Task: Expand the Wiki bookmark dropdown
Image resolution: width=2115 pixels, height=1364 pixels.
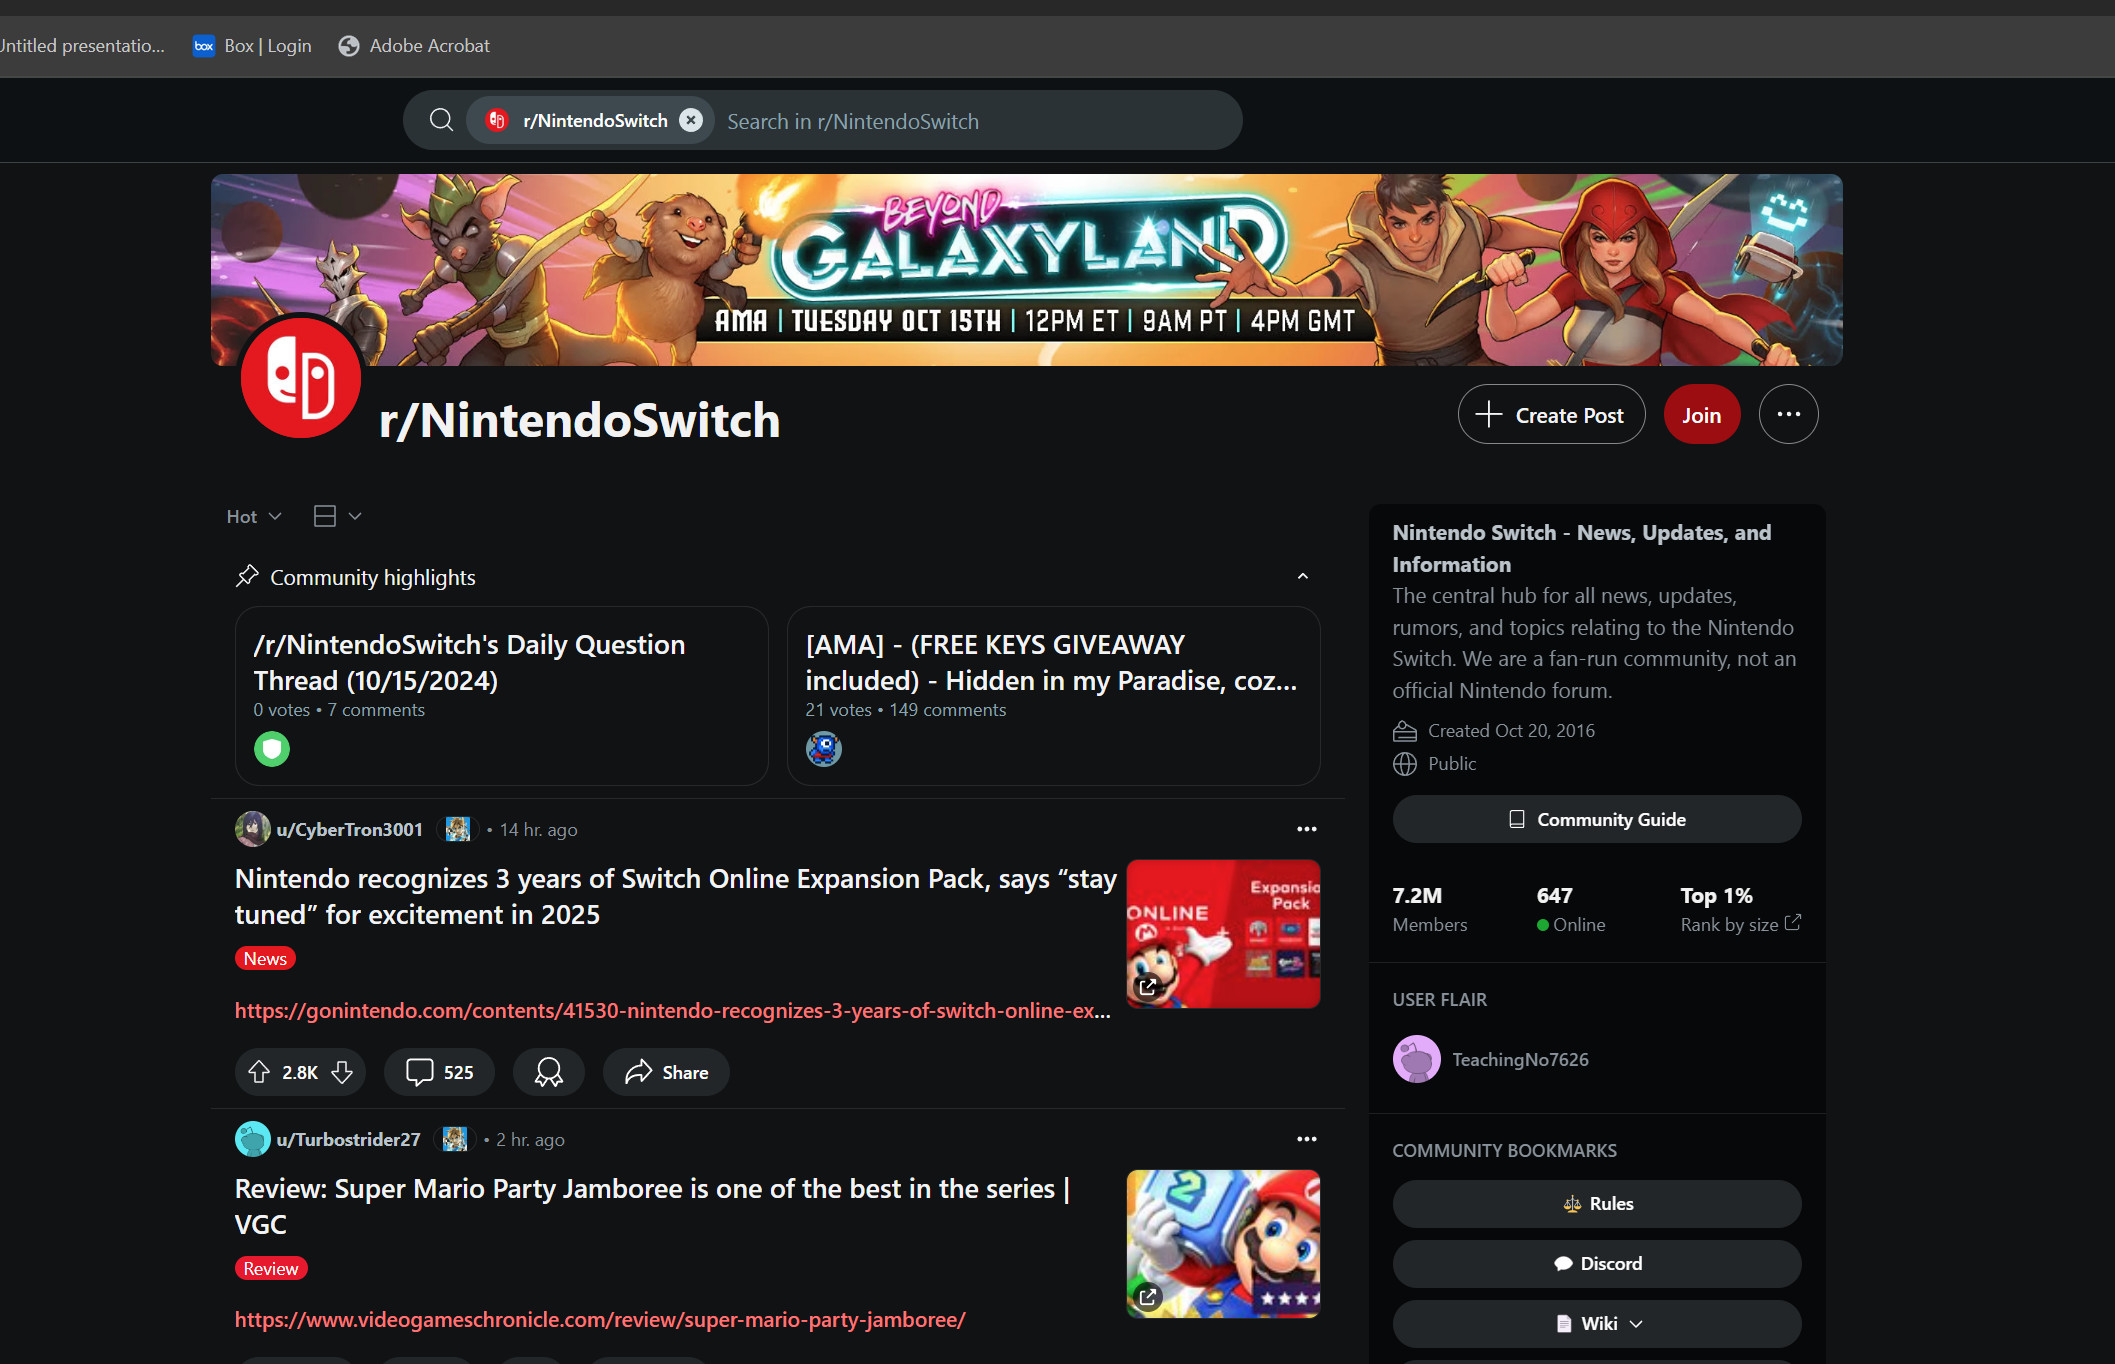Action: click(1597, 1324)
